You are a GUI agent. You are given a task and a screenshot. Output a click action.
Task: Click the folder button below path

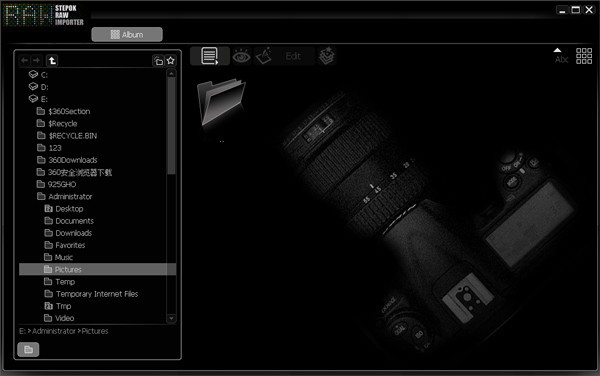[28, 349]
